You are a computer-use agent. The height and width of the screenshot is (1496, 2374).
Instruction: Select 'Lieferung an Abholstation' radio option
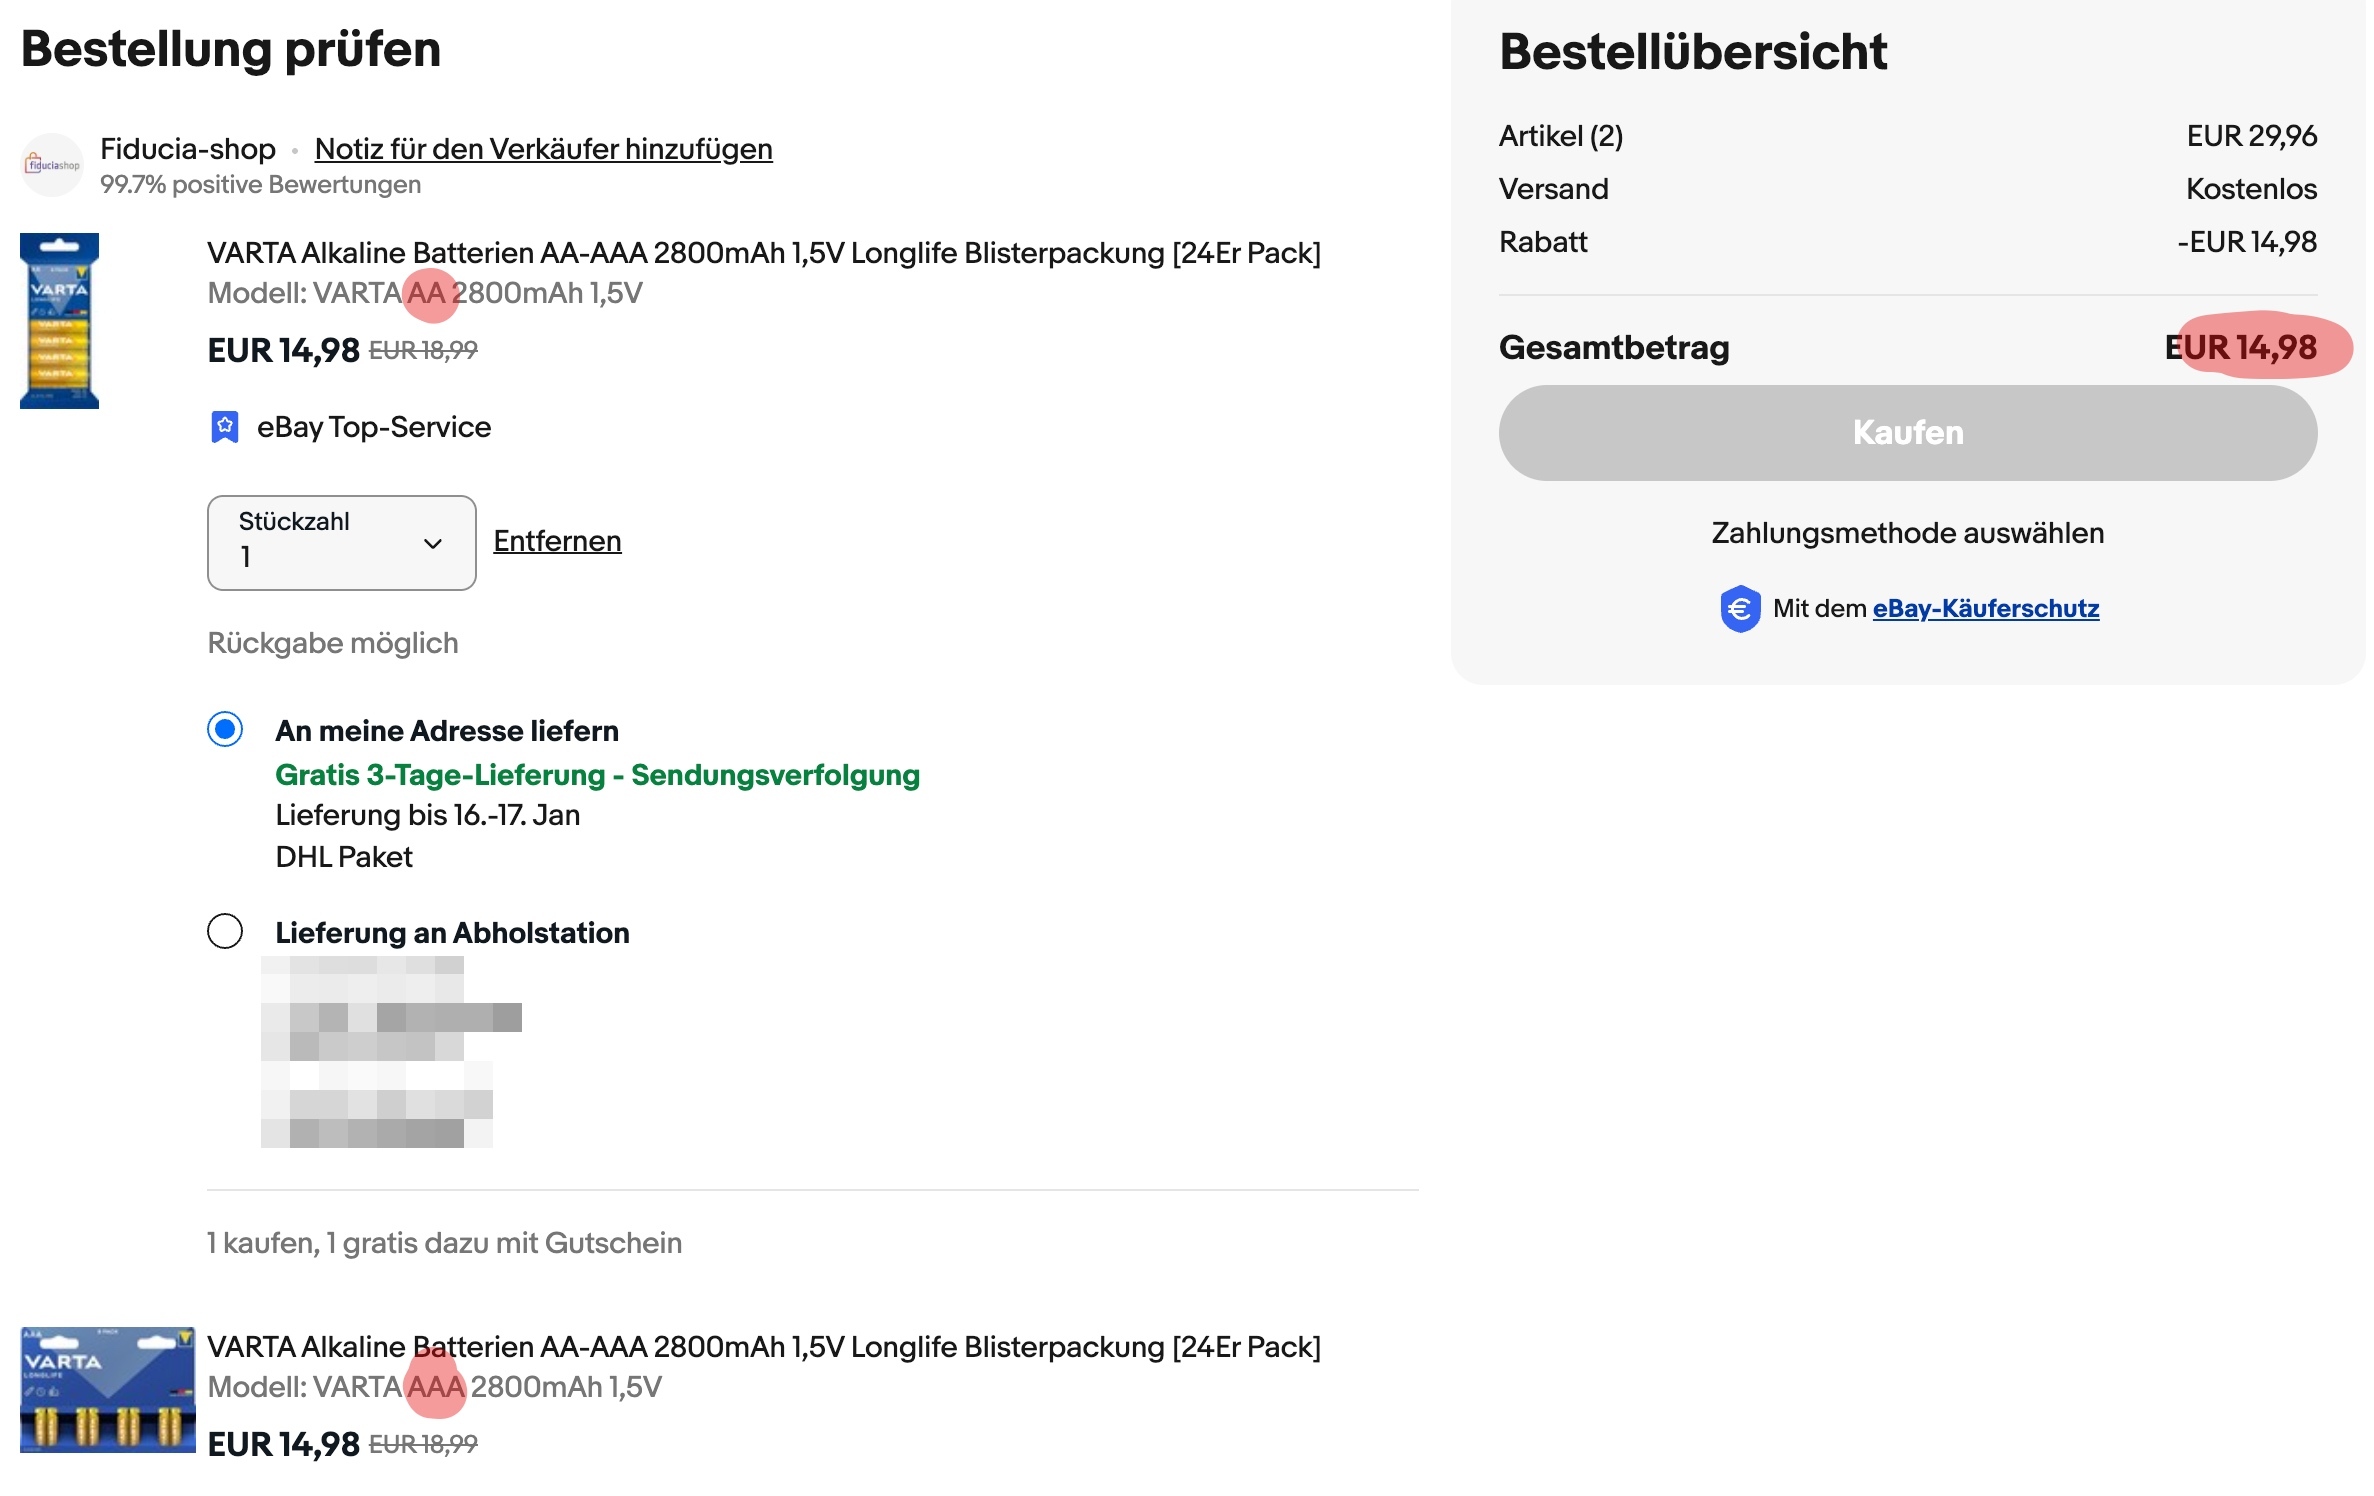tap(225, 931)
